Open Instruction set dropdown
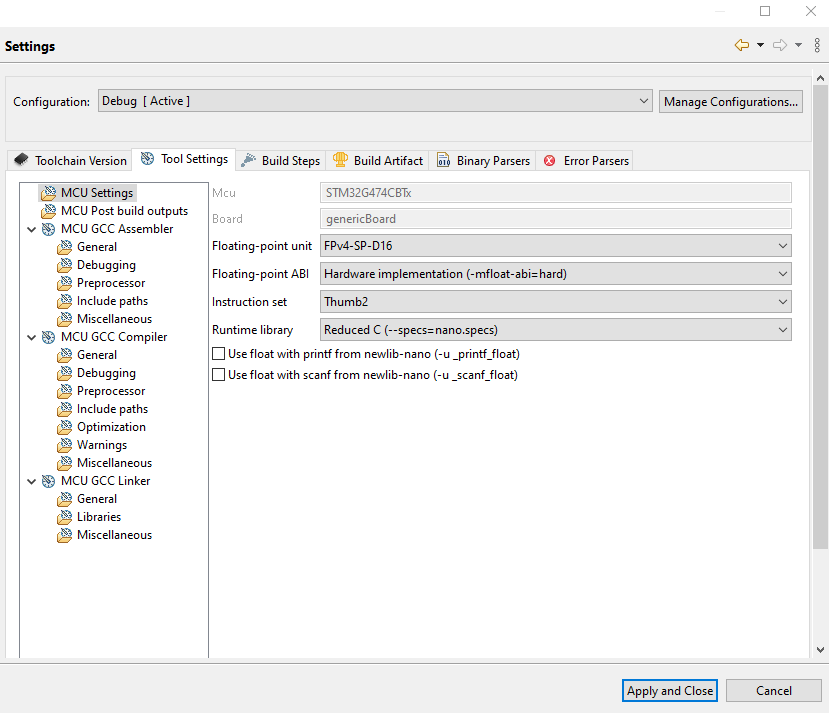Viewport: 829px width, 713px height. (x=556, y=302)
